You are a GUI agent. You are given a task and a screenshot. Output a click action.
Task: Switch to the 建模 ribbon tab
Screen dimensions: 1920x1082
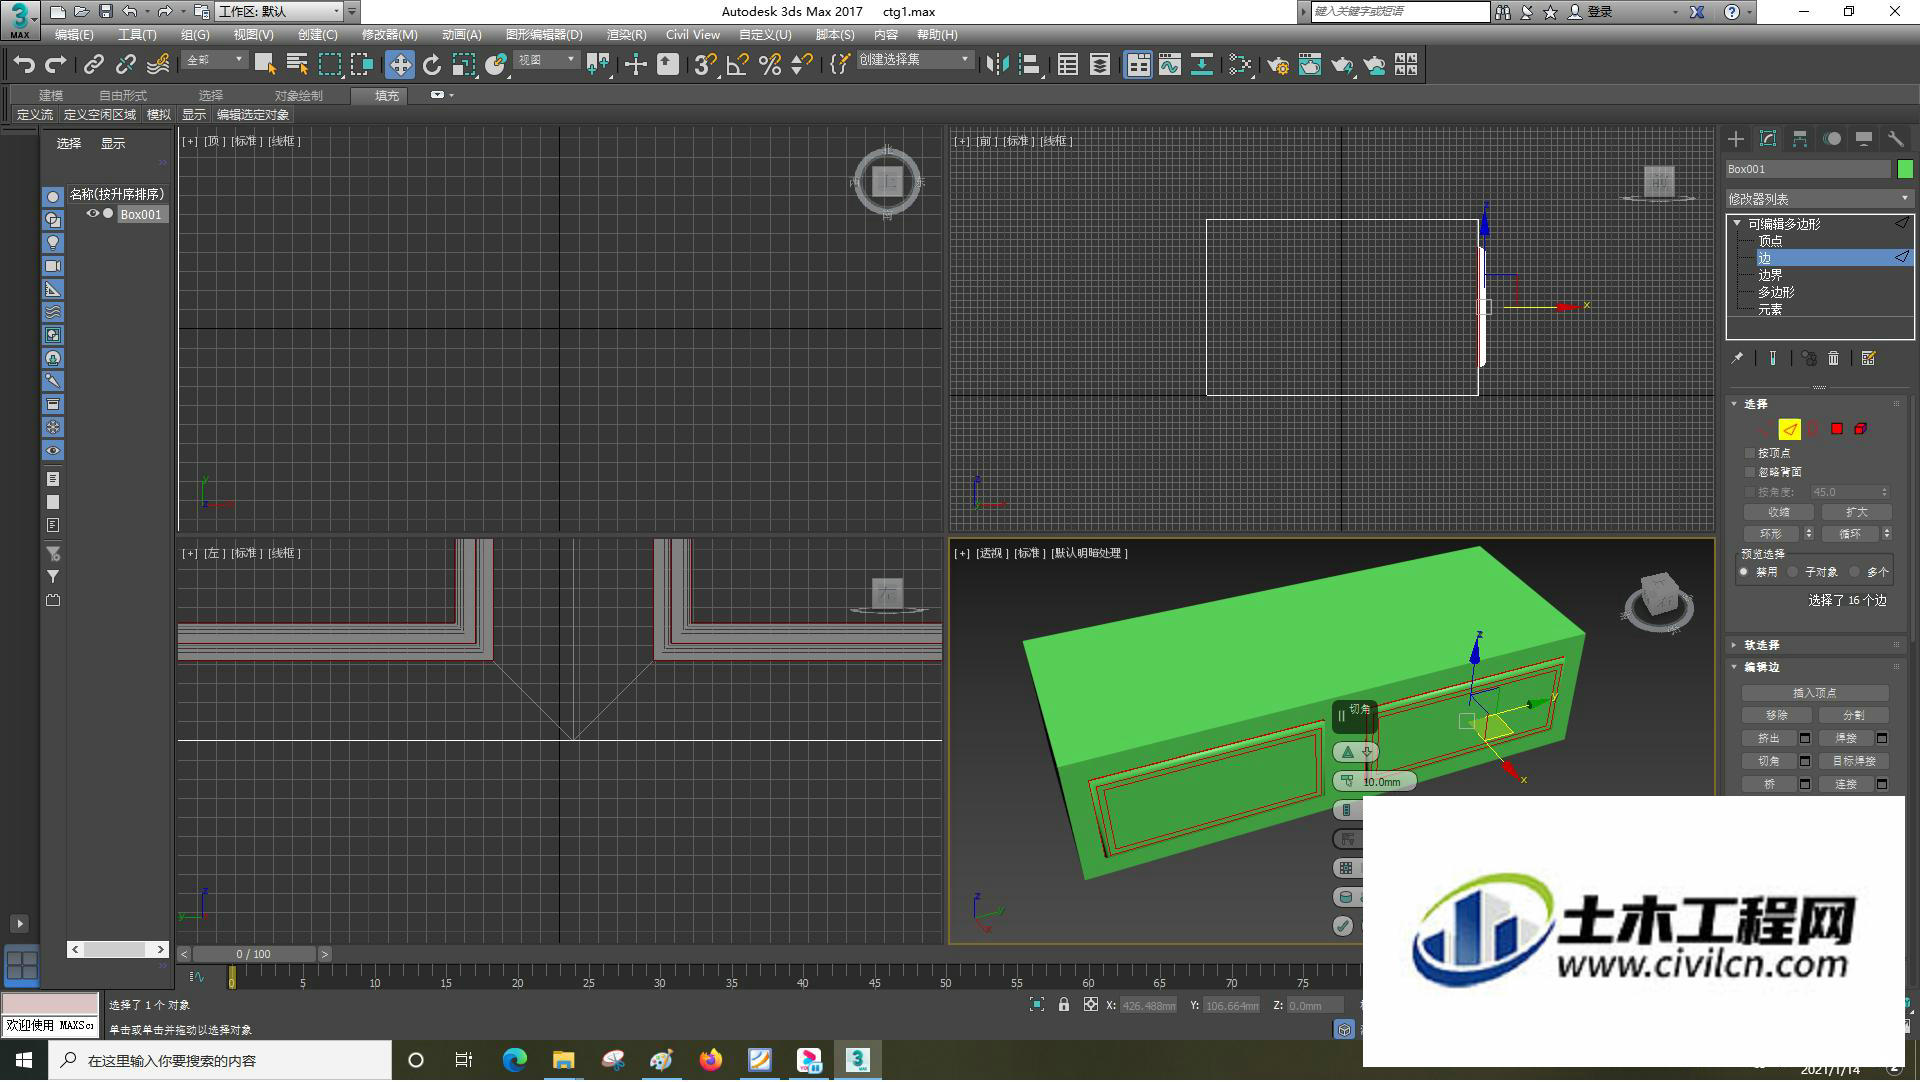coord(51,96)
